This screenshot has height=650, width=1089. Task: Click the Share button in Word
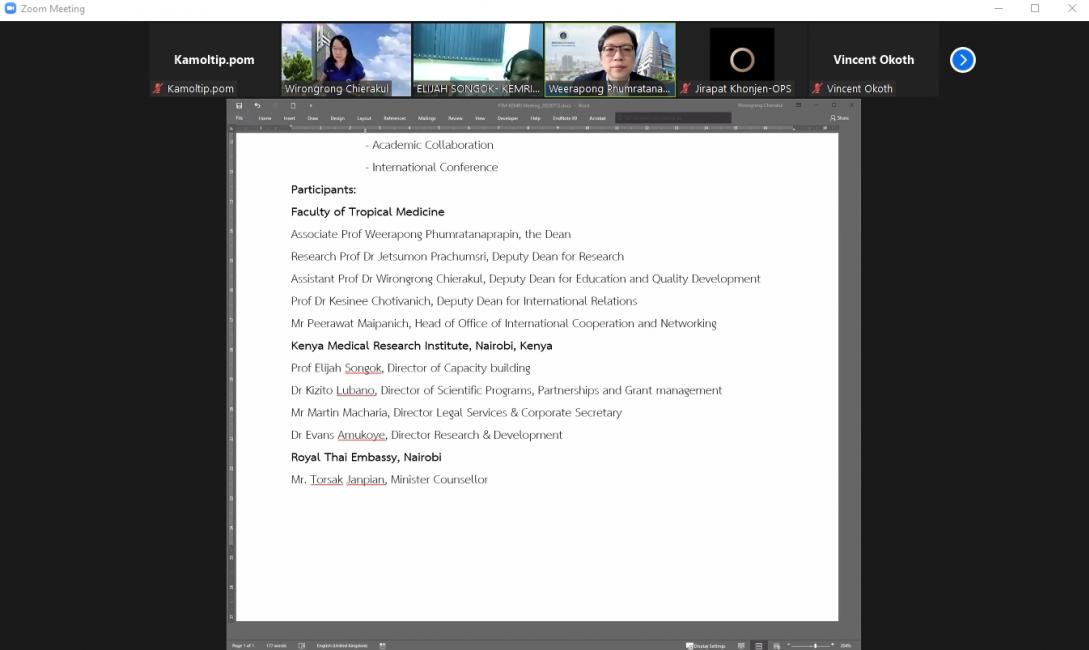coord(840,118)
